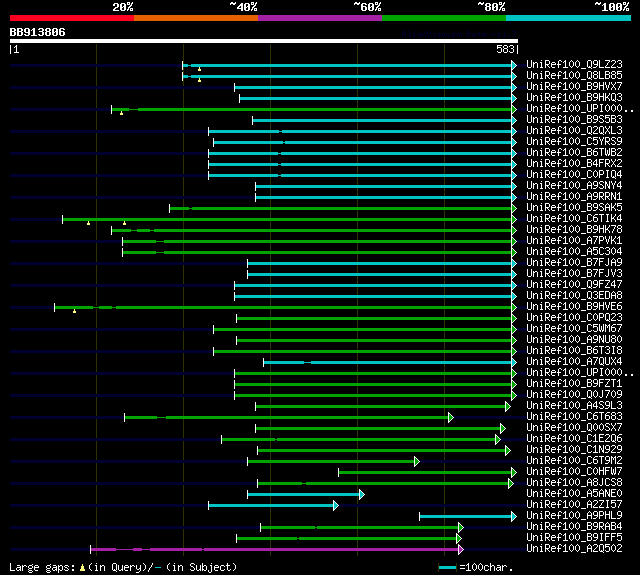Open hit UniRef100_Q9LZ23
Viewport: 640px width, 575px height.
tap(574, 64)
